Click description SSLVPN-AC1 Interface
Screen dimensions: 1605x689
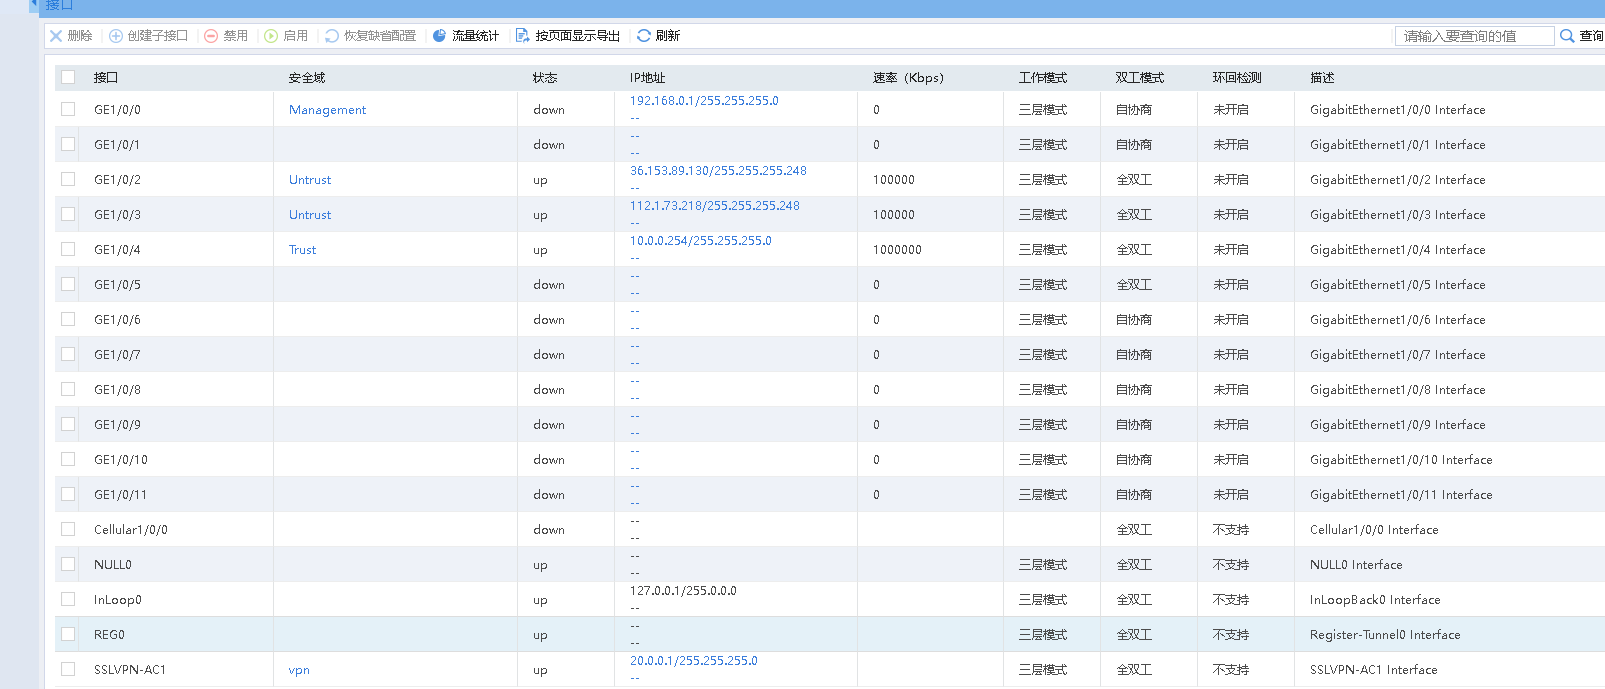pos(1374,670)
